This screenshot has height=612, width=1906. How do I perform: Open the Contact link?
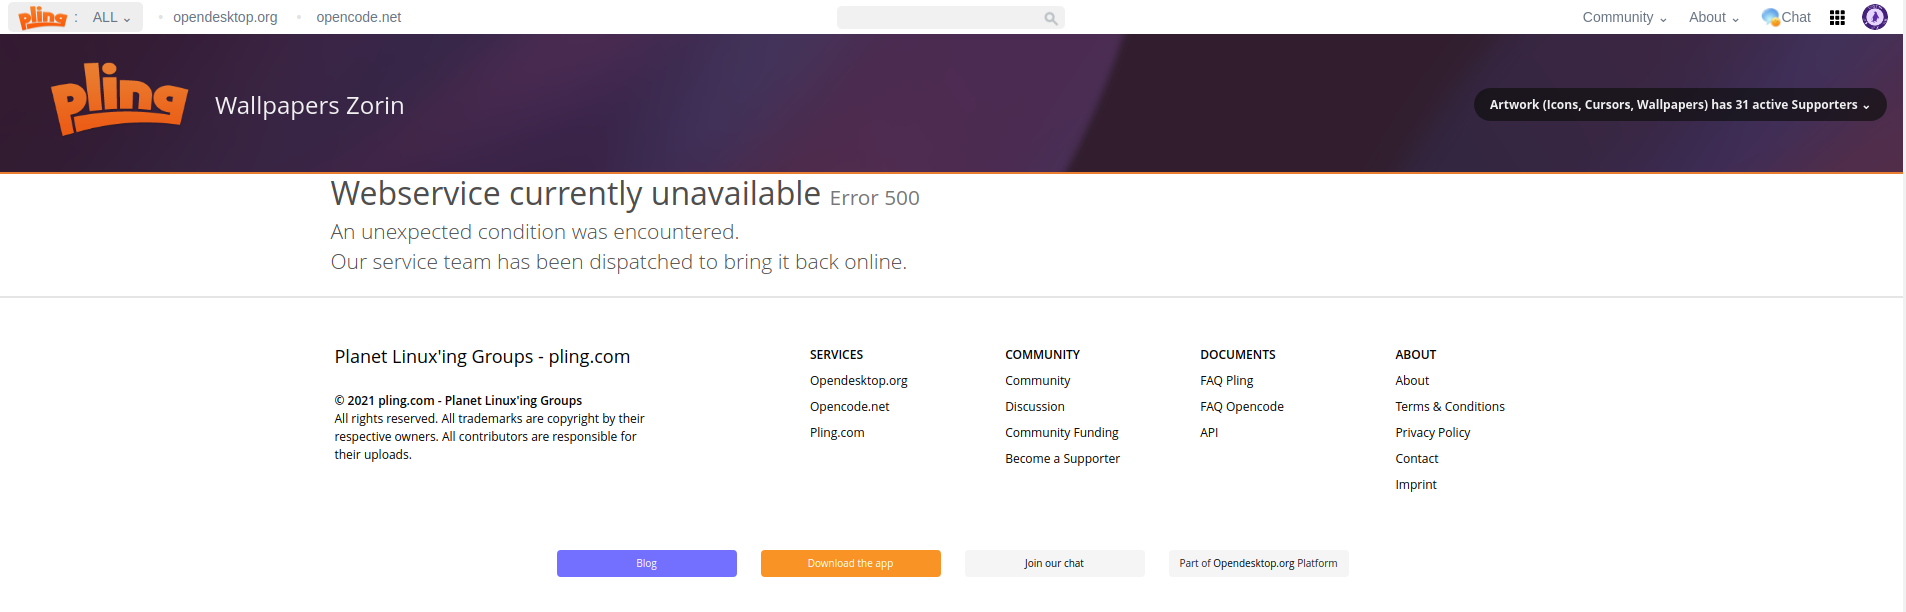[1417, 458]
